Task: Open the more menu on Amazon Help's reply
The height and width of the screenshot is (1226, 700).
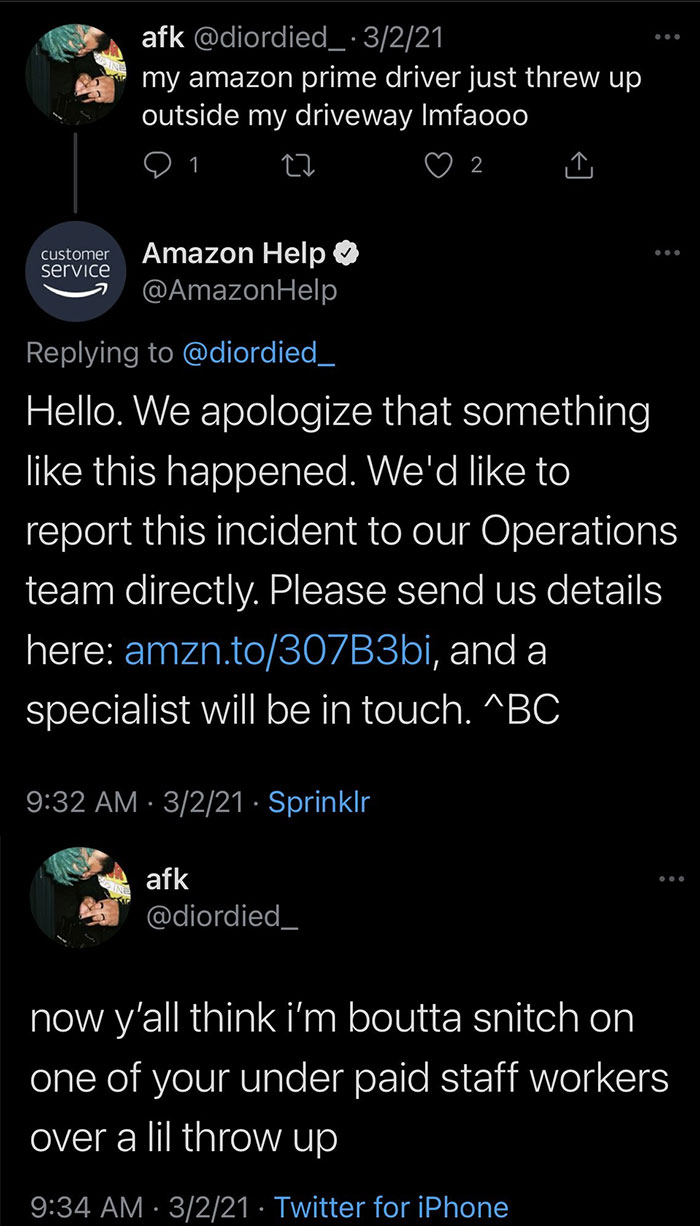Action: [x=667, y=253]
